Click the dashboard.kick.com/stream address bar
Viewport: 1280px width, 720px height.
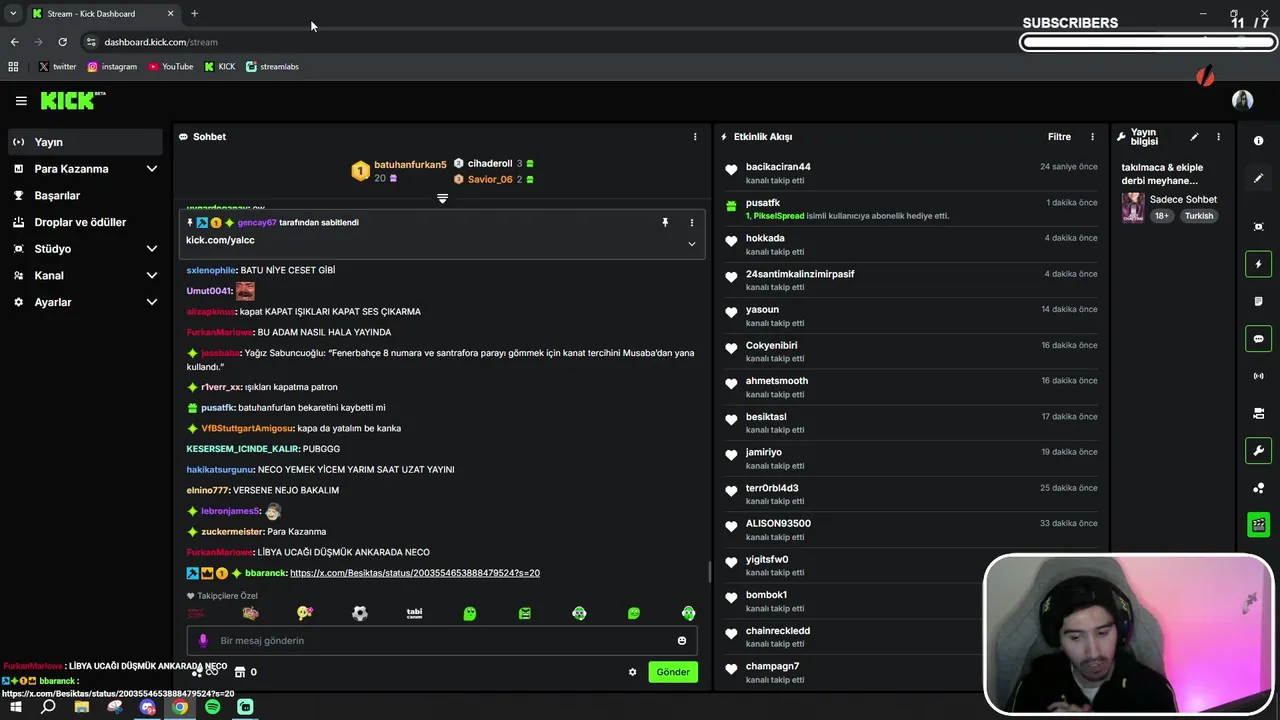coord(160,42)
